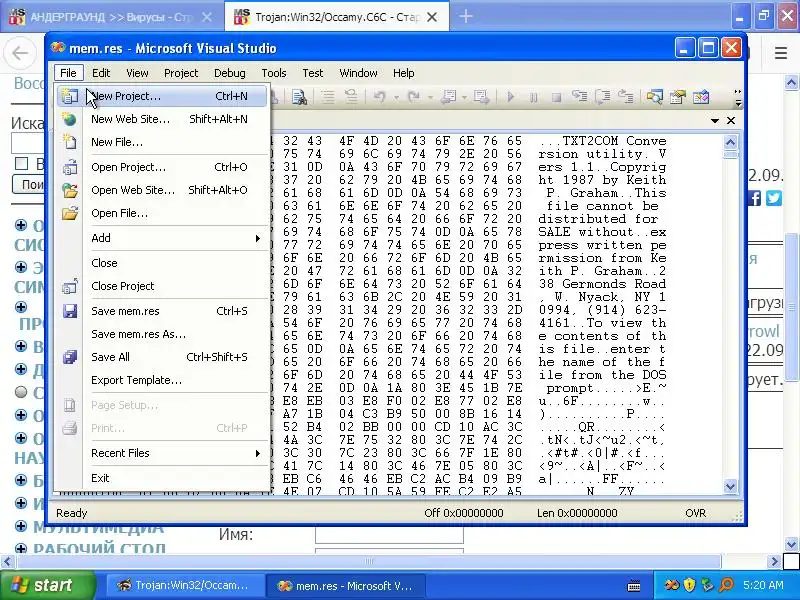Viewport: 800px width, 600px height.
Task: Close the mem.res document with X
Action: pyautogui.click(x=731, y=120)
